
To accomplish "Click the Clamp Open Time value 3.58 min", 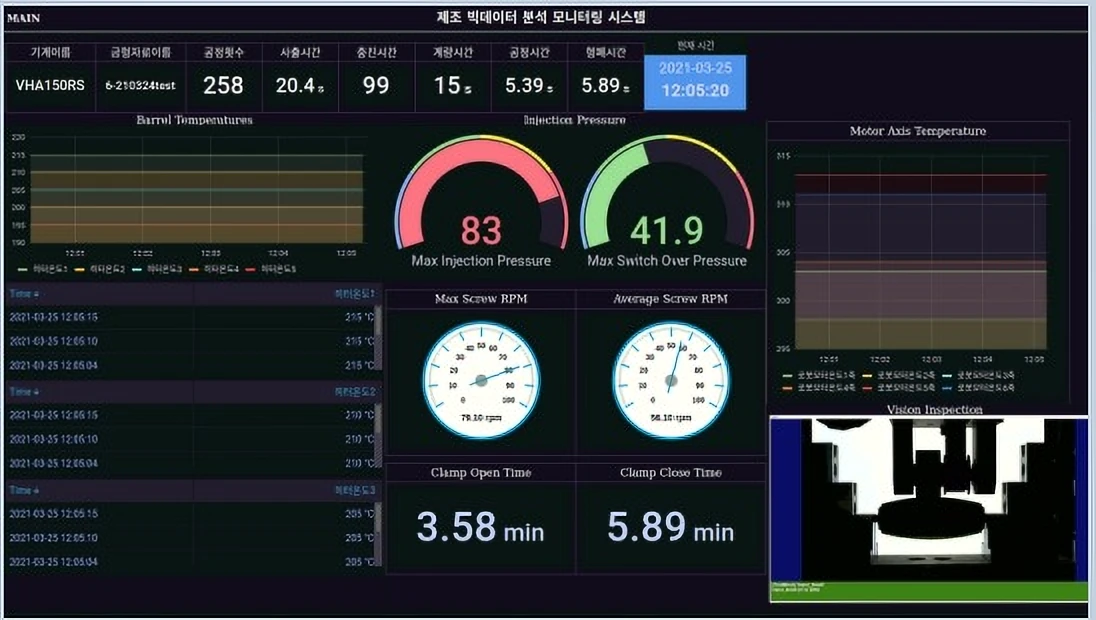I will [480, 527].
